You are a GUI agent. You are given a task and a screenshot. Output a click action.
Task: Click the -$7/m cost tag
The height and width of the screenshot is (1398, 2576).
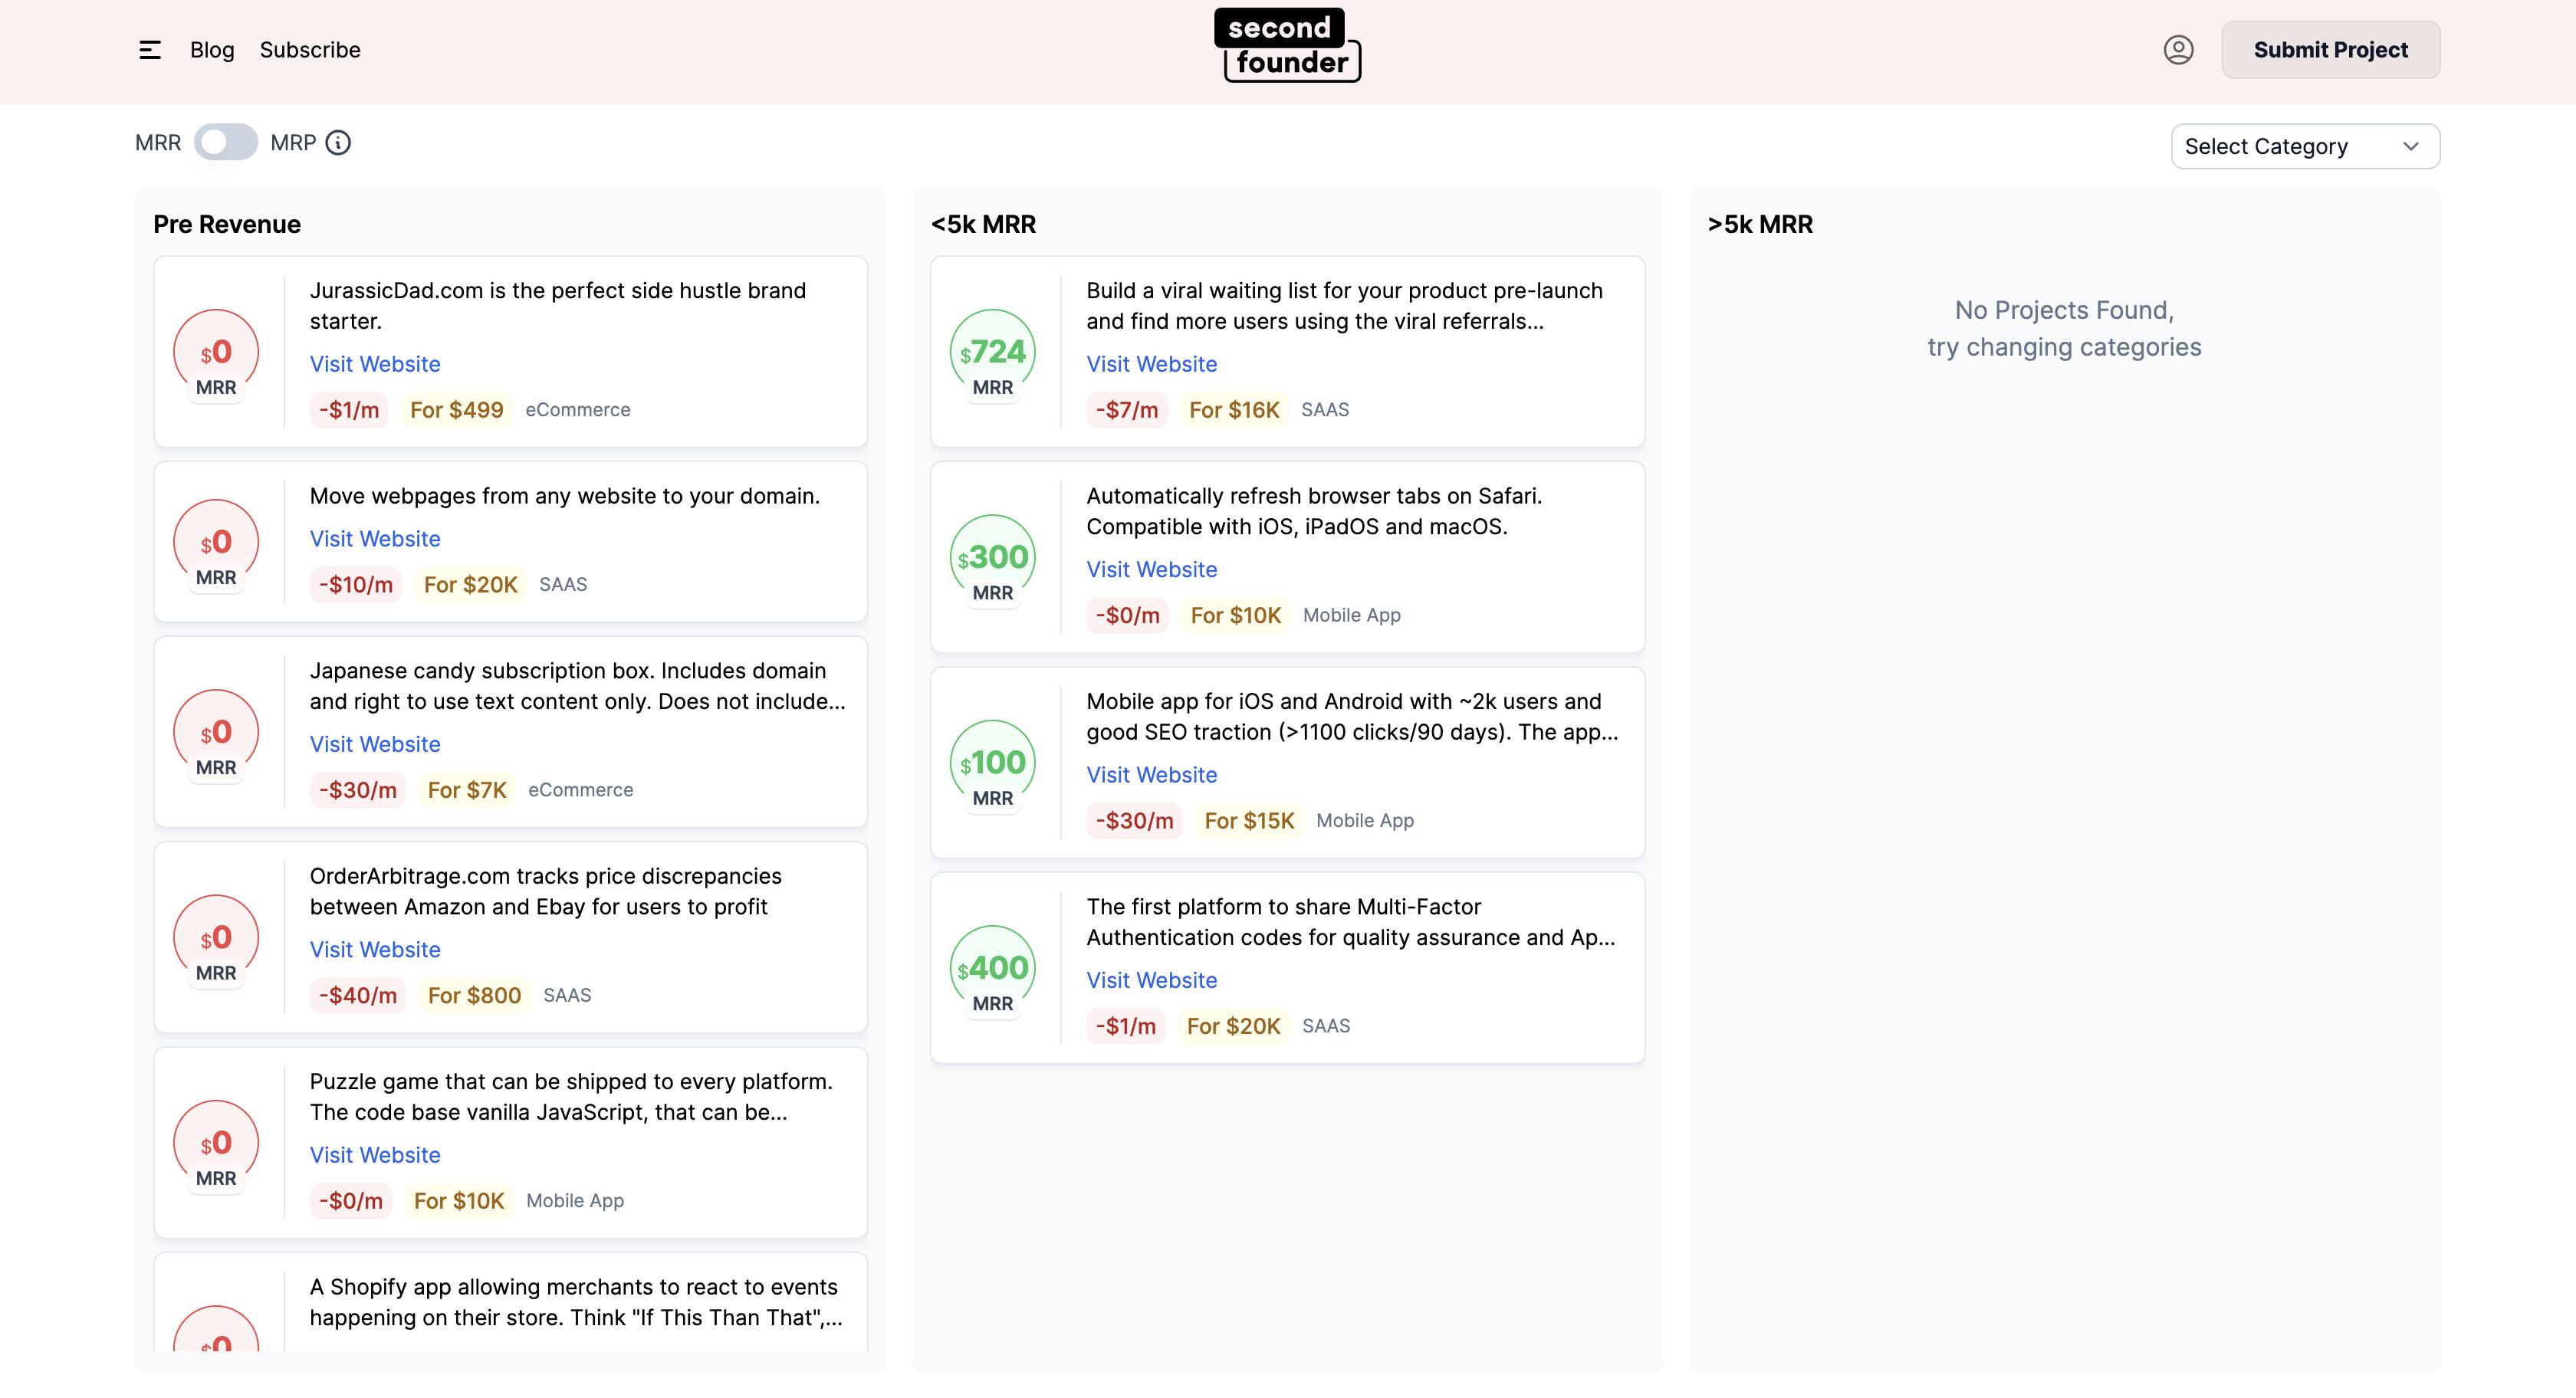(x=1126, y=410)
